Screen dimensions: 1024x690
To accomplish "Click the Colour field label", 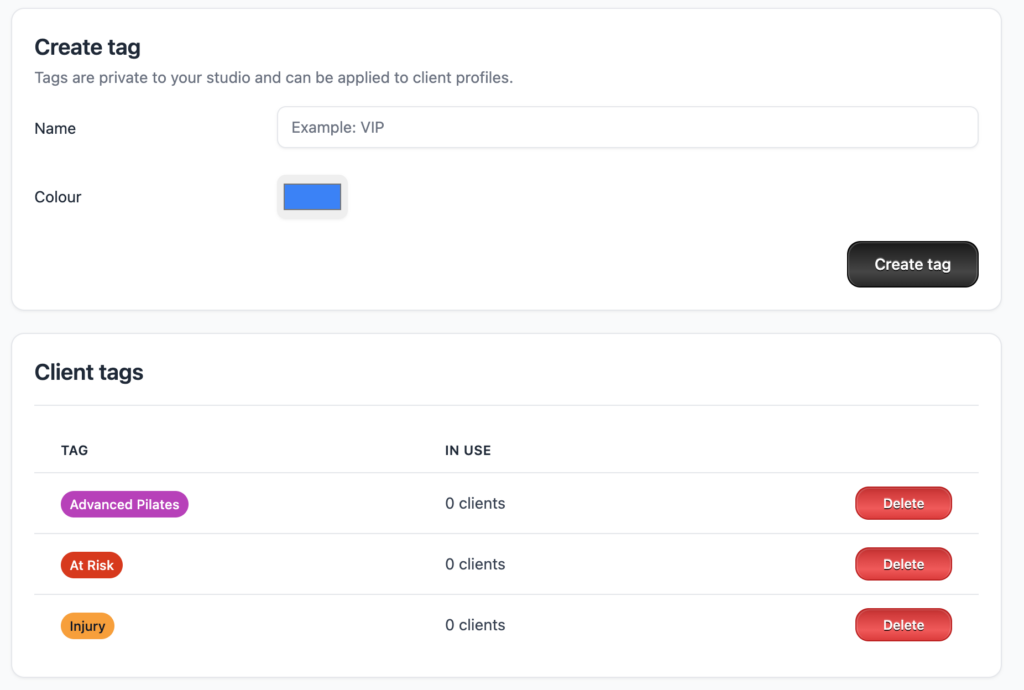I will point(58,198).
